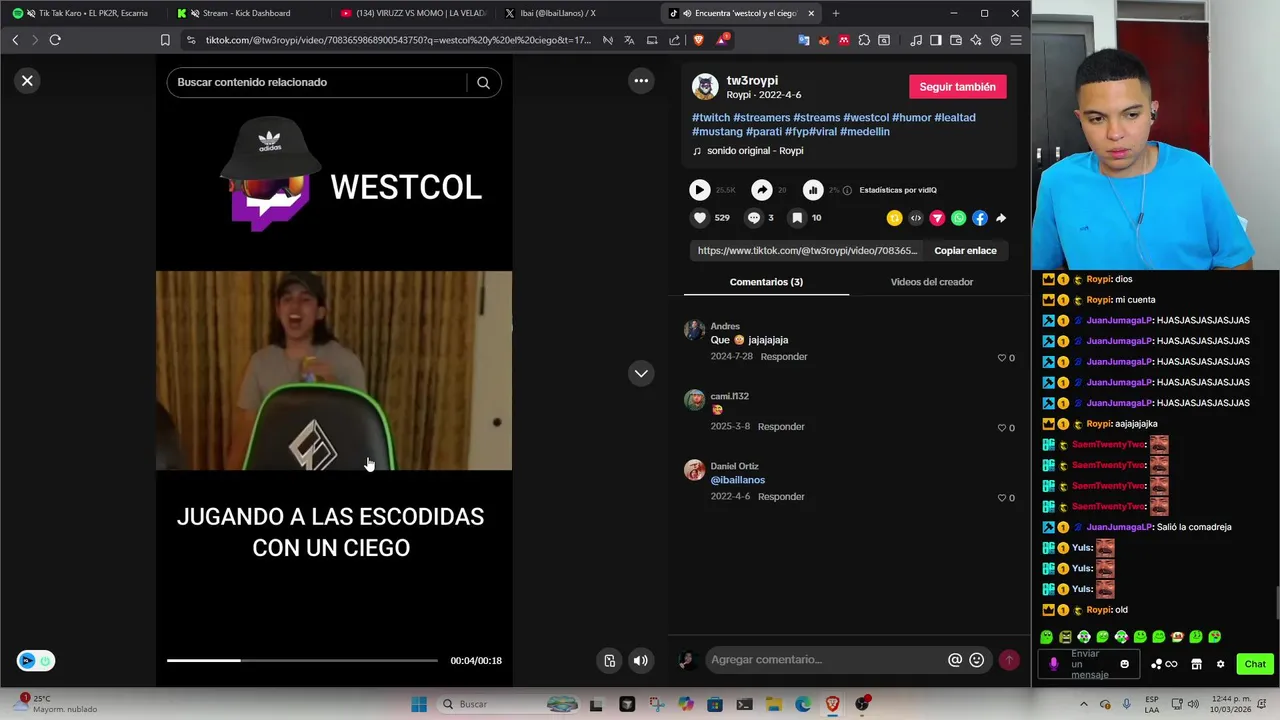Open browser extensions puzzle icon
This screenshot has height=720, width=1280.
pyautogui.click(x=865, y=40)
